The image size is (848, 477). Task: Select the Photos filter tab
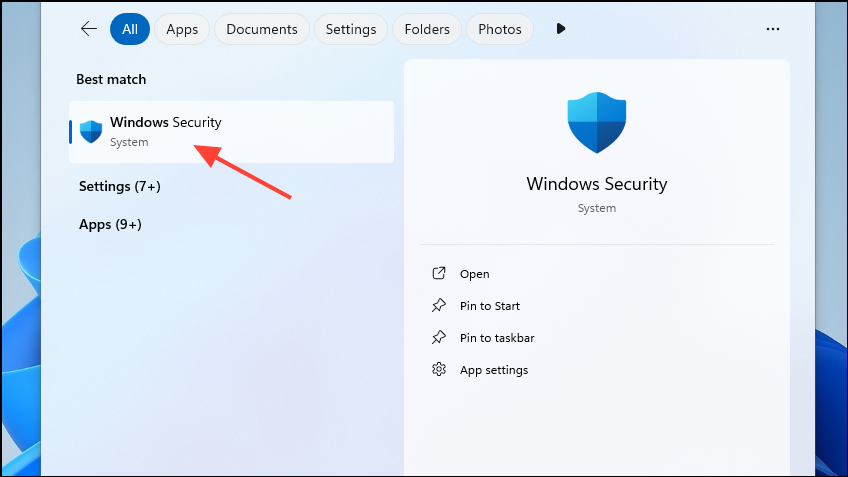[x=500, y=29]
